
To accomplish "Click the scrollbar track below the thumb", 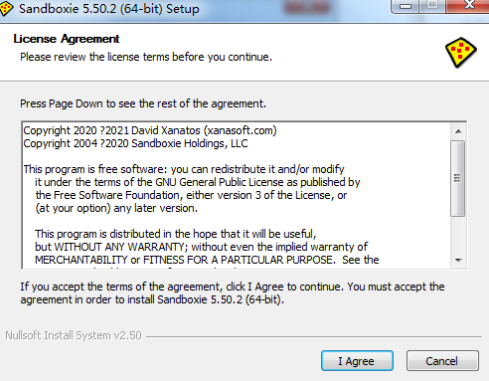I will (458, 235).
